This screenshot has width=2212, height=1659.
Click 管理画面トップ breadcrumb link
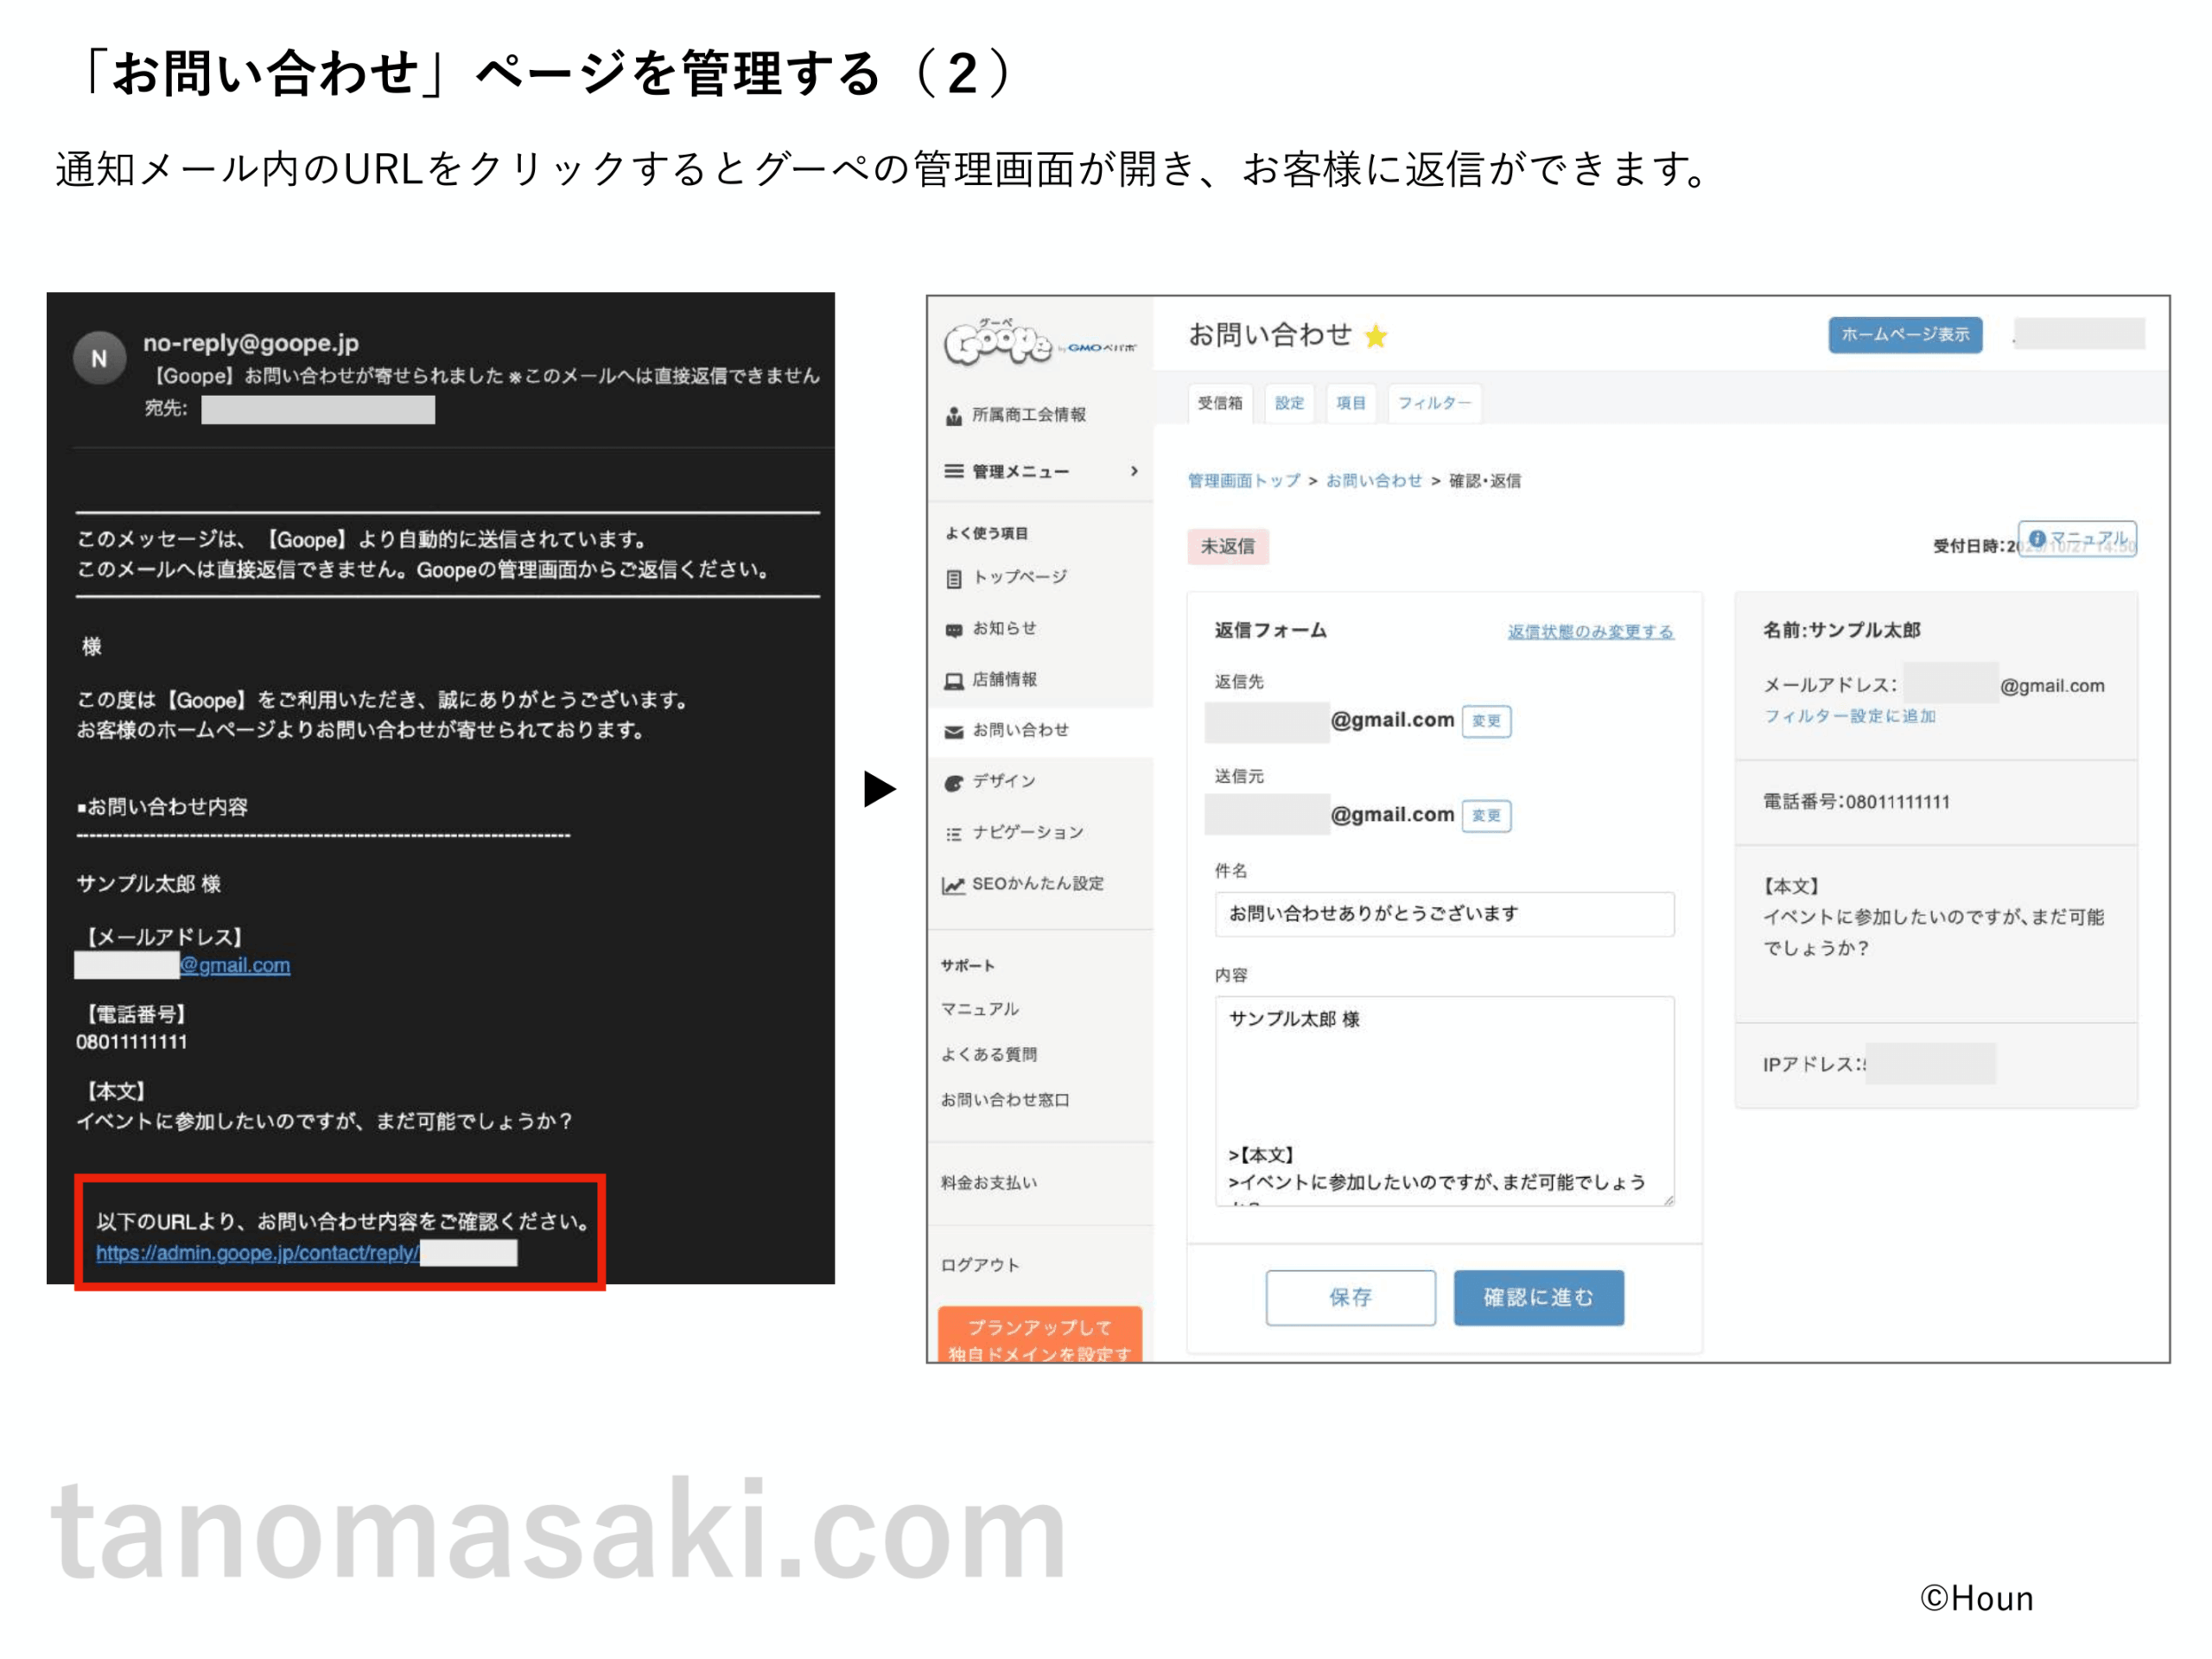click(1243, 480)
